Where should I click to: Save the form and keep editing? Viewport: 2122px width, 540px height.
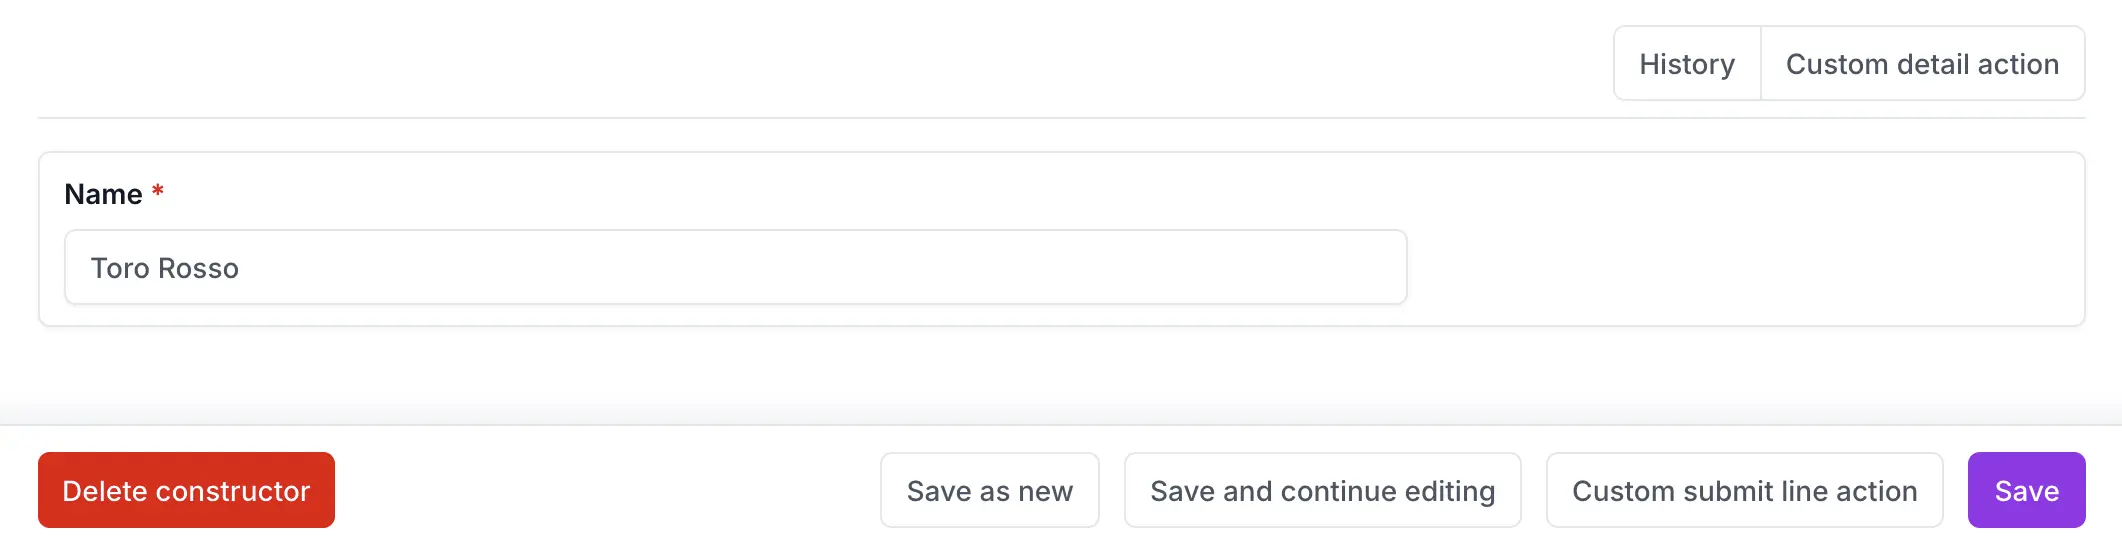click(x=1322, y=491)
